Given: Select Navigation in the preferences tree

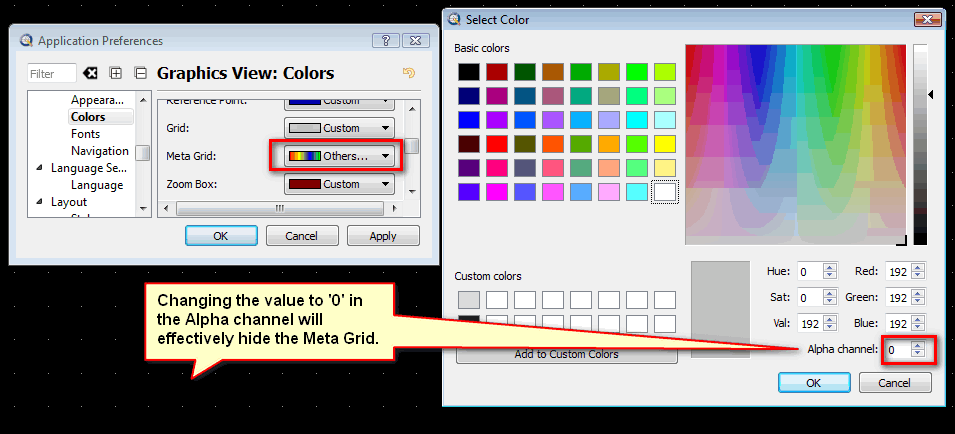Looking at the screenshot, I should click(x=100, y=151).
